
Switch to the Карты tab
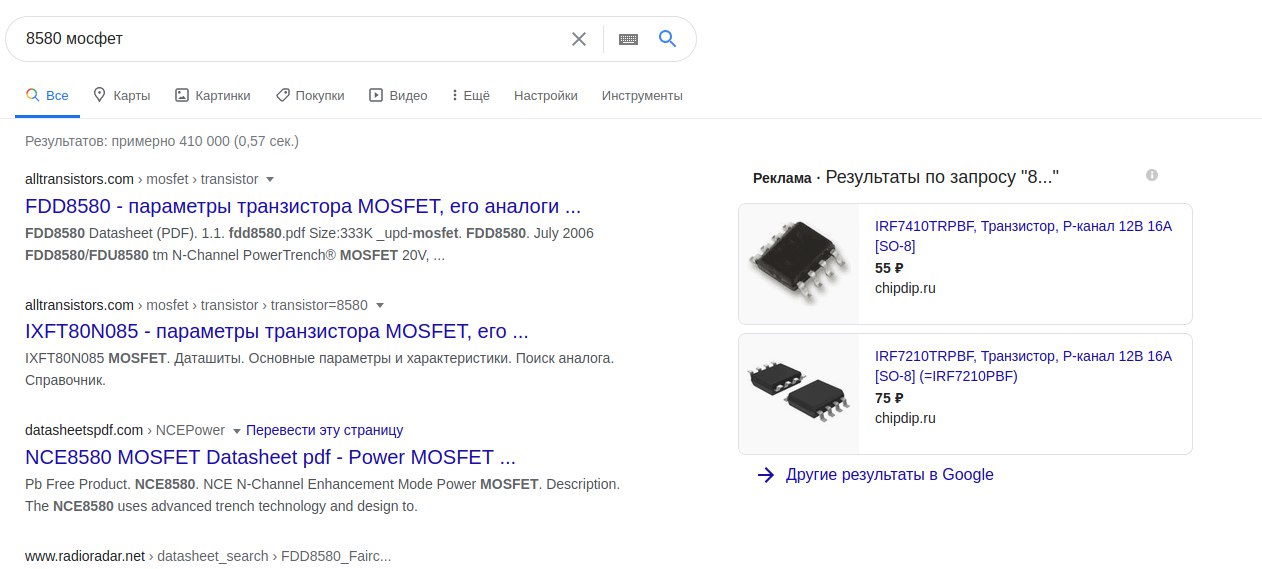(121, 96)
